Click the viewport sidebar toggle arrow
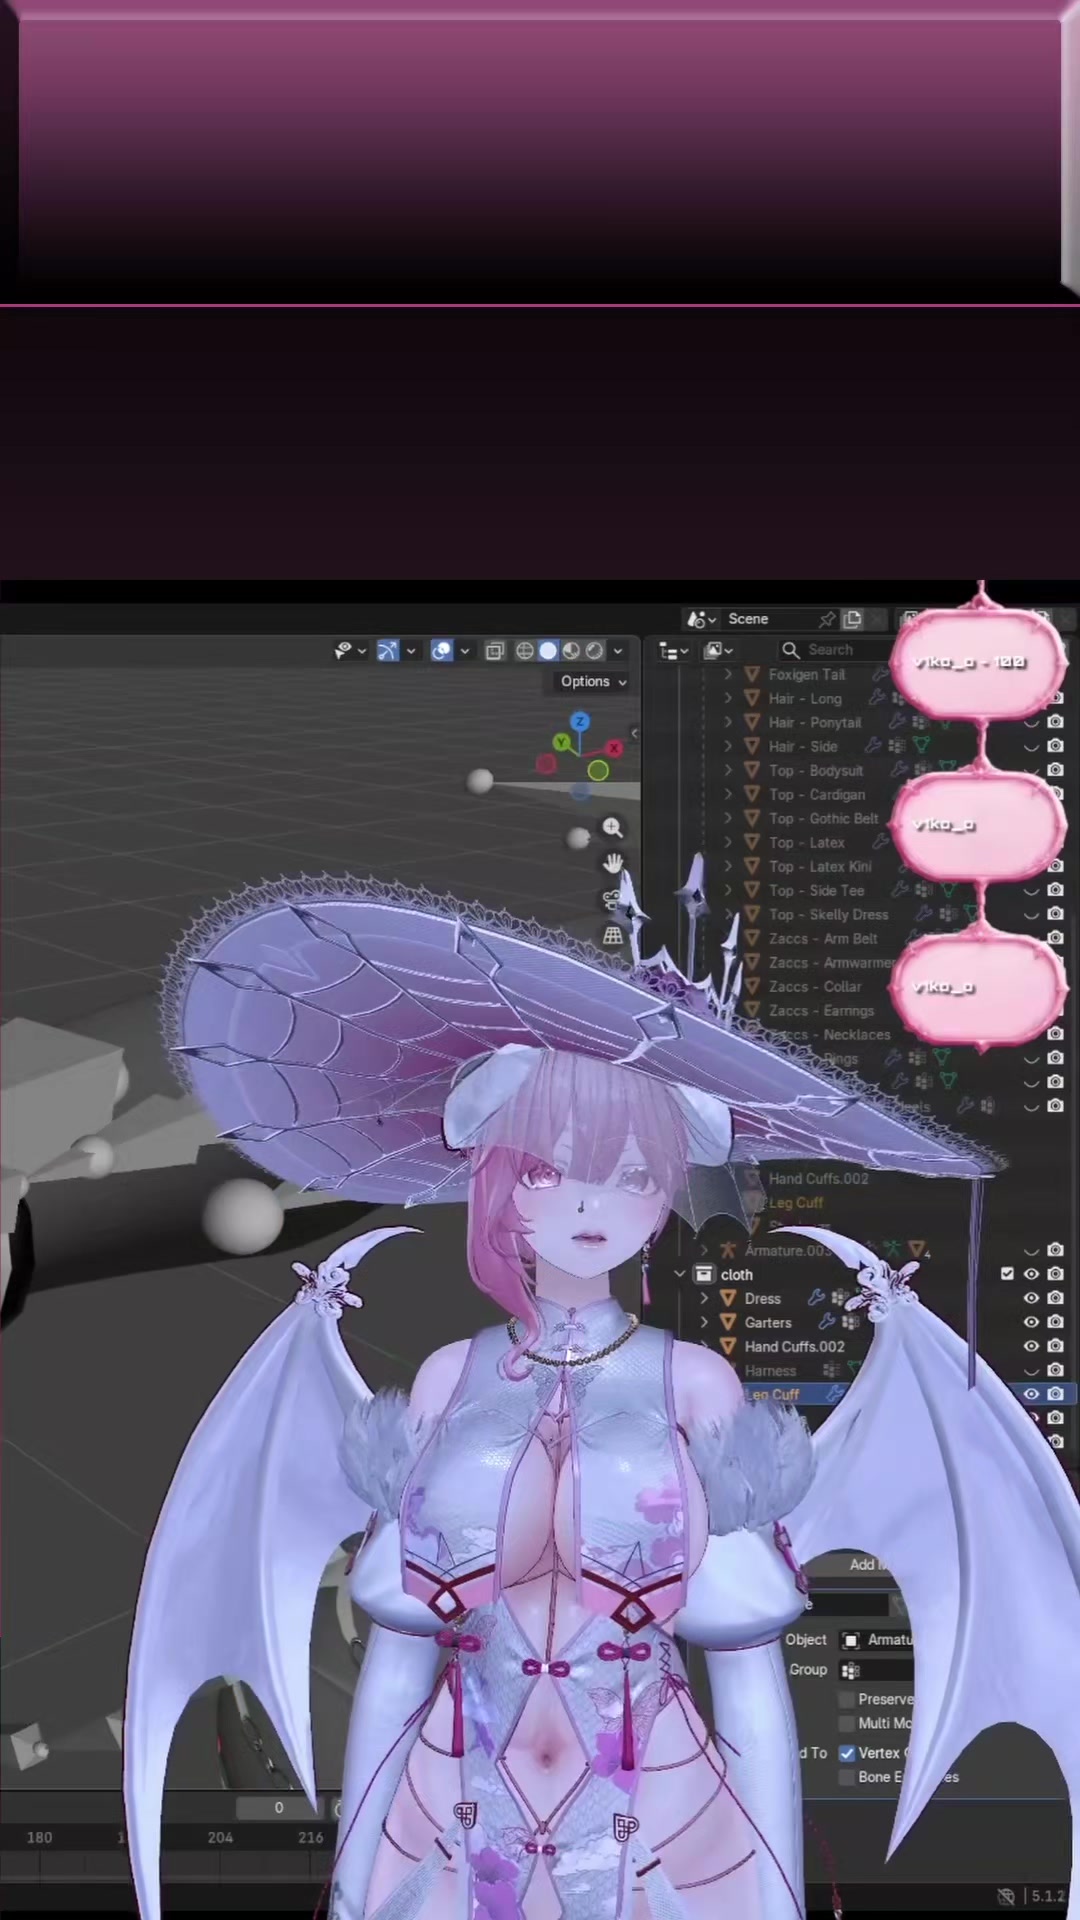Image resolution: width=1080 pixels, height=1920 pixels. (634, 734)
